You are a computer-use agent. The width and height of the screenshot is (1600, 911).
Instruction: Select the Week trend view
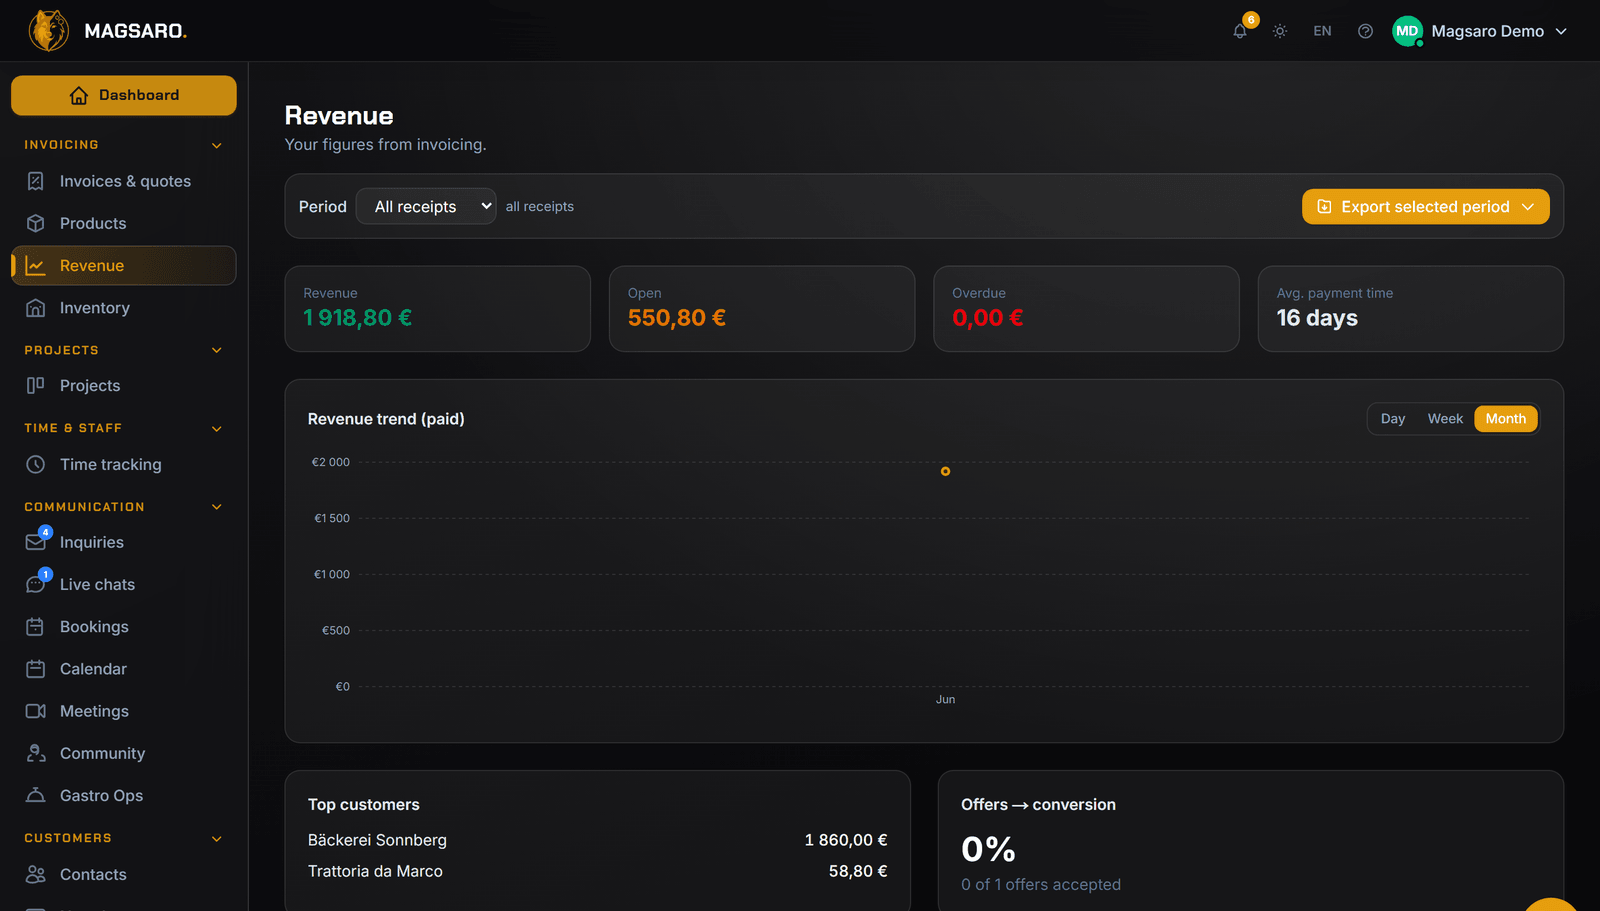[1445, 419]
